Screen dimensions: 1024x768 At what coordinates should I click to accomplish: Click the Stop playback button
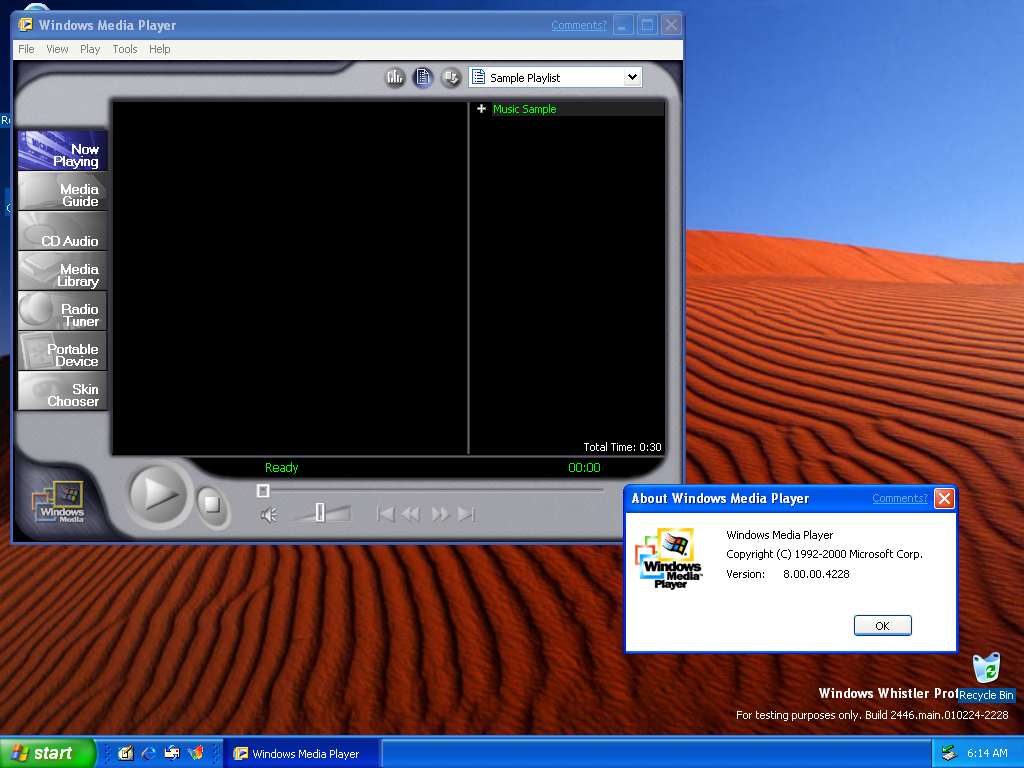[x=211, y=503]
